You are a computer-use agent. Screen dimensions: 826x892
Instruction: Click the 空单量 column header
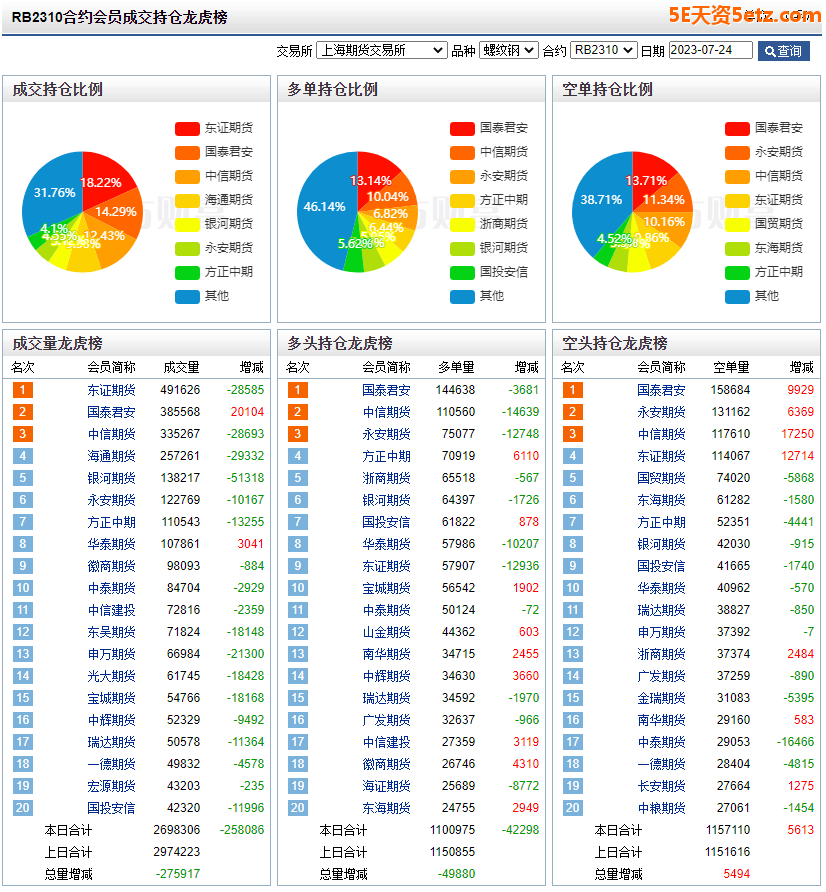[732, 367]
